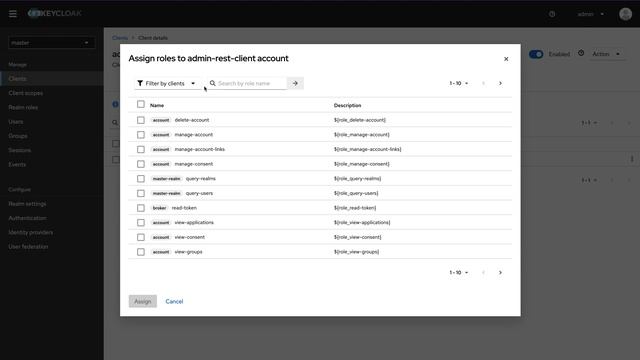Open Realm roles in sidebar
The height and width of the screenshot is (360, 640).
(x=23, y=107)
